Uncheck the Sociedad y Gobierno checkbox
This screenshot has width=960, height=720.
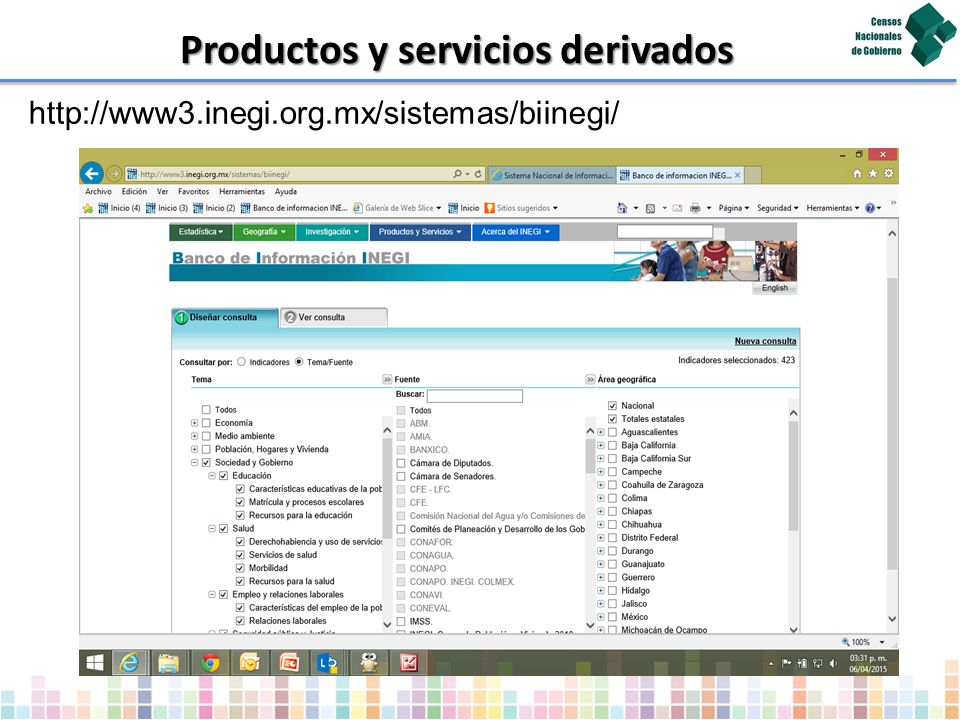coord(206,462)
